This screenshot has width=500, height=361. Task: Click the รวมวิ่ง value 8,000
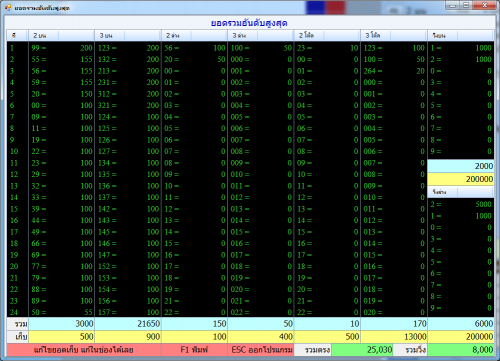pyautogui.click(x=461, y=350)
